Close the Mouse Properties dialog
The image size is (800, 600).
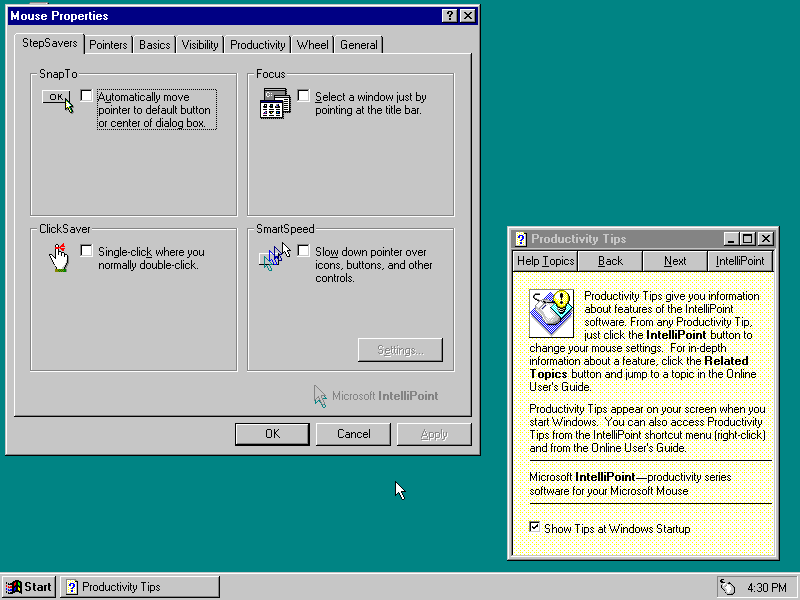(x=467, y=16)
